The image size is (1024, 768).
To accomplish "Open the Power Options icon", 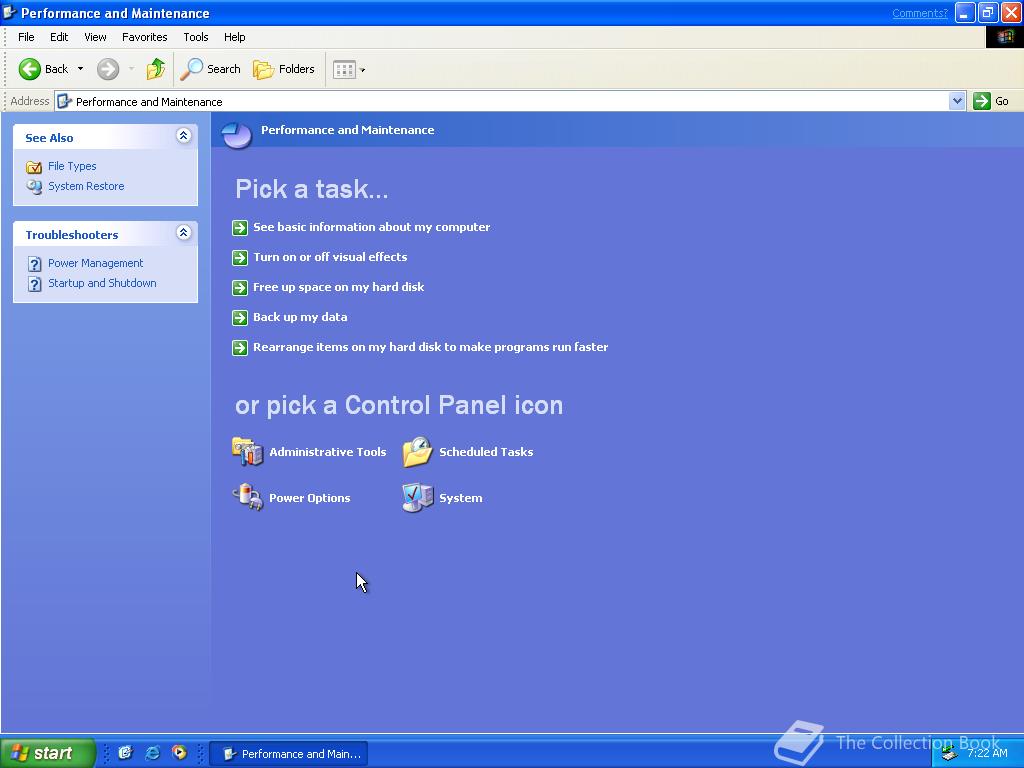I will click(248, 498).
